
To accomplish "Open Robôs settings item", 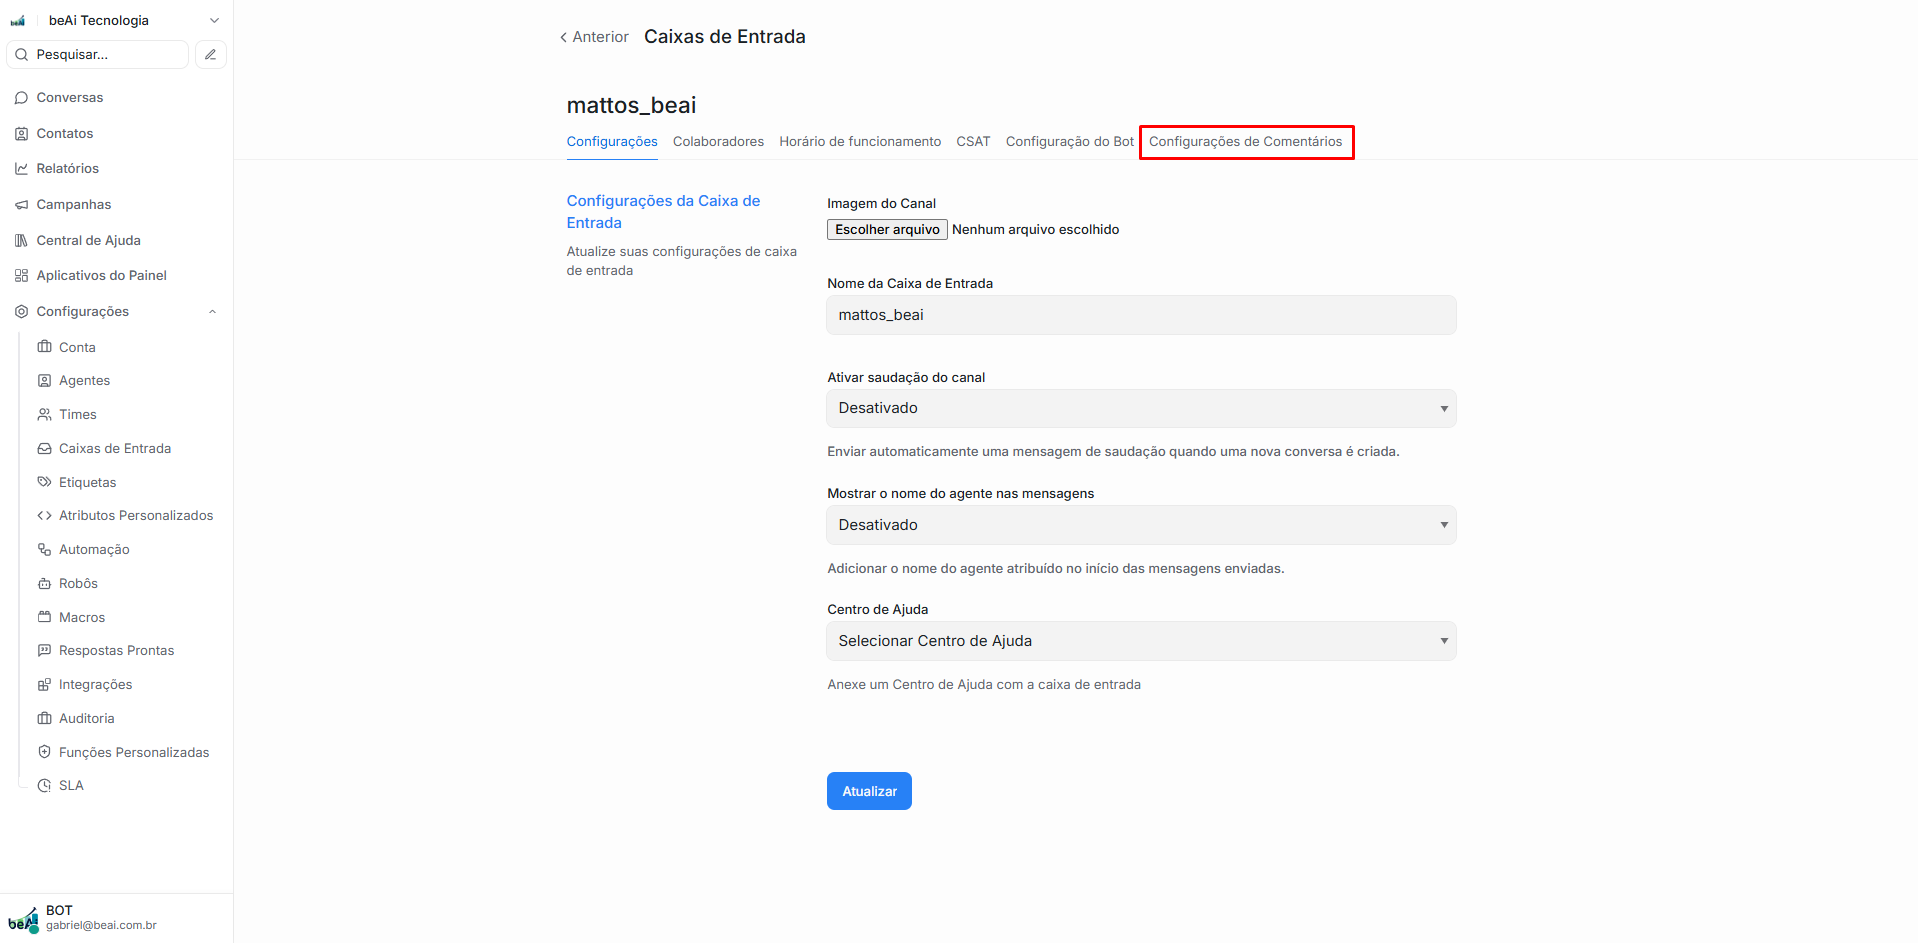I will point(78,584).
